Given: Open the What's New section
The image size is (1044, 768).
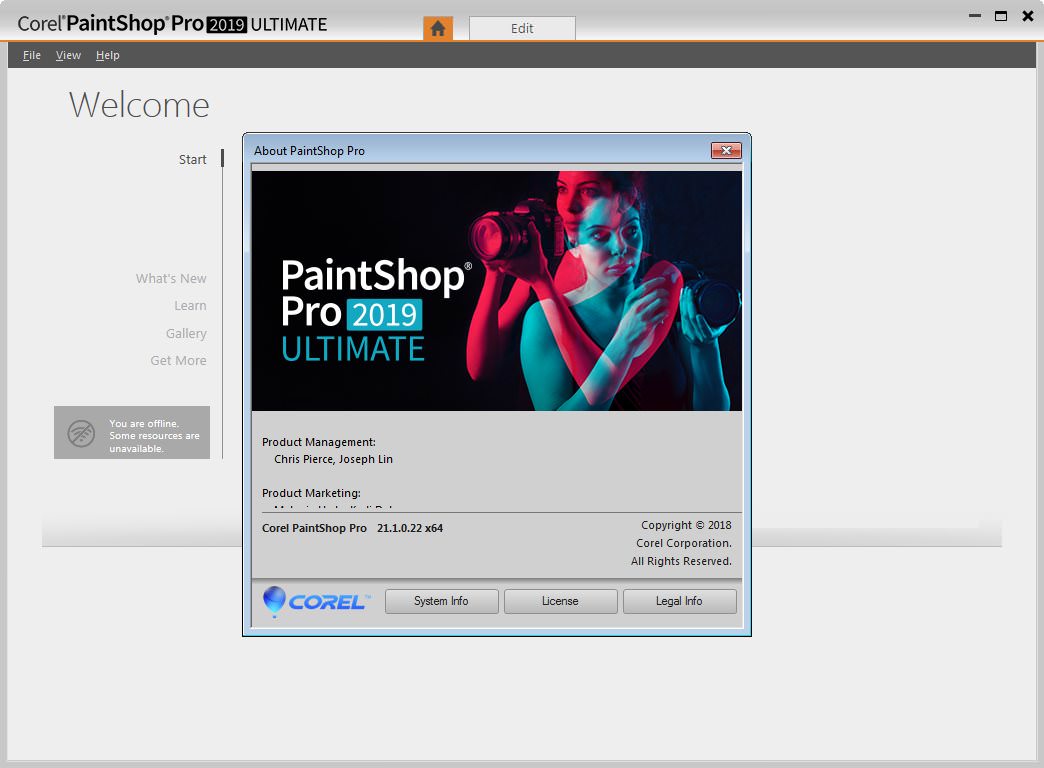Looking at the screenshot, I should pyautogui.click(x=171, y=278).
